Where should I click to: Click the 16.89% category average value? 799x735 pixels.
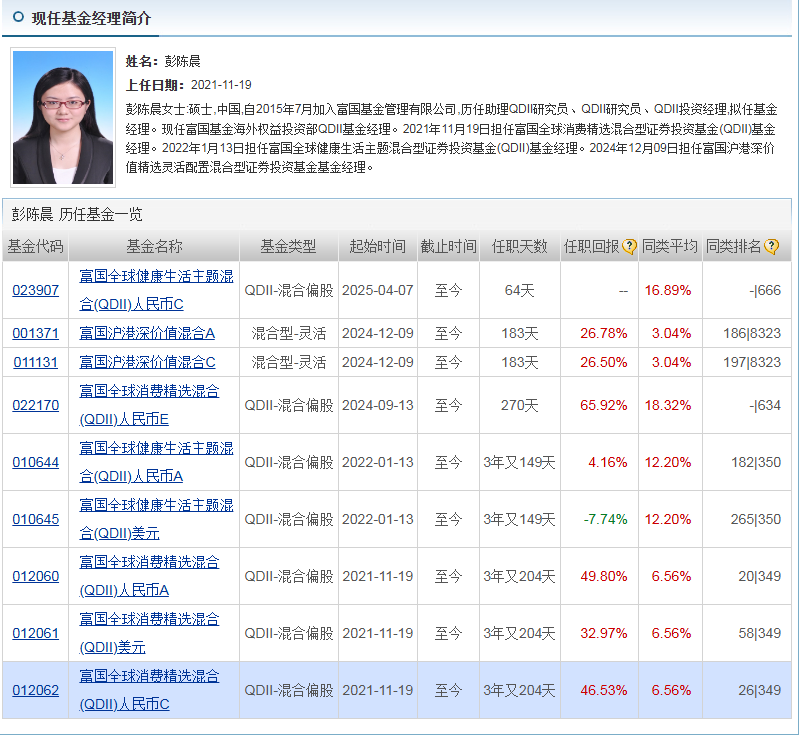coord(668,290)
